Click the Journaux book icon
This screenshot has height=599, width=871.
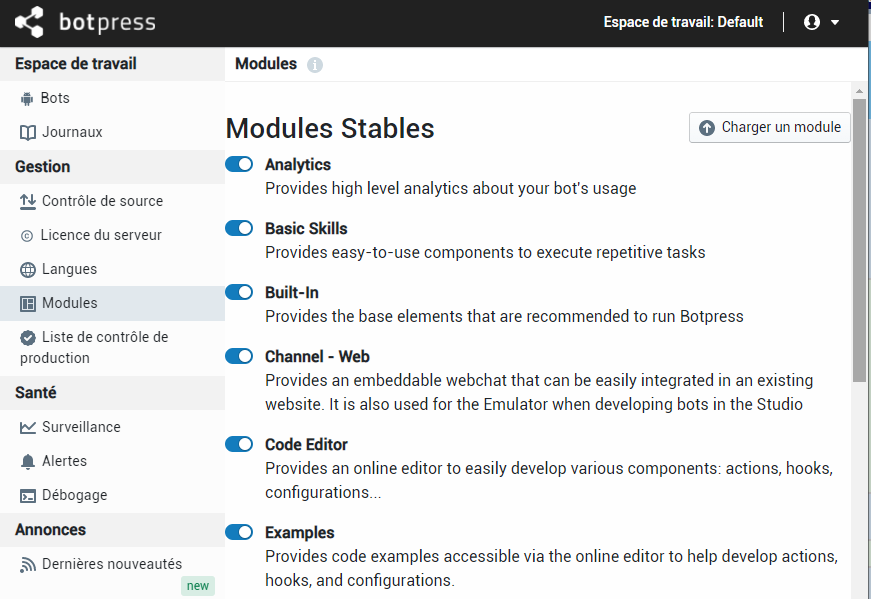click(x=27, y=133)
